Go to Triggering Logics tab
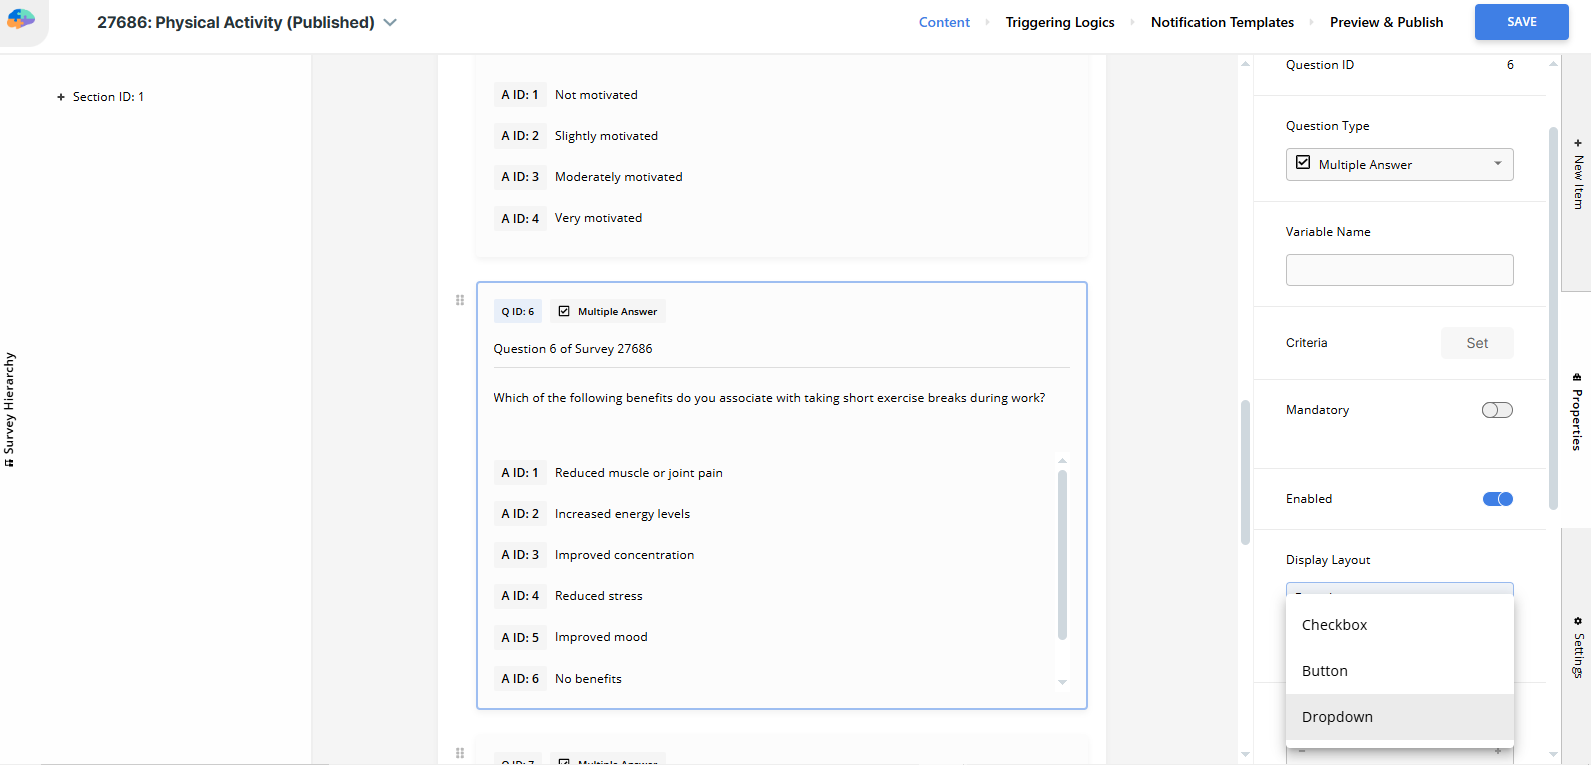 click(x=1059, y=22)
